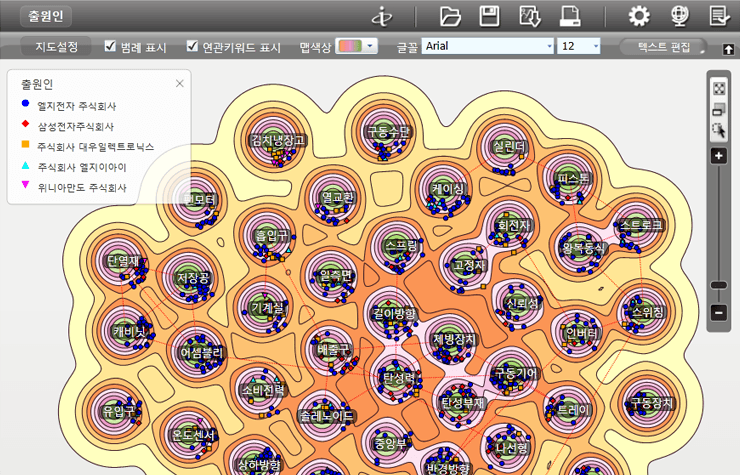Click the print icon in top toolbar

[570, 15]
